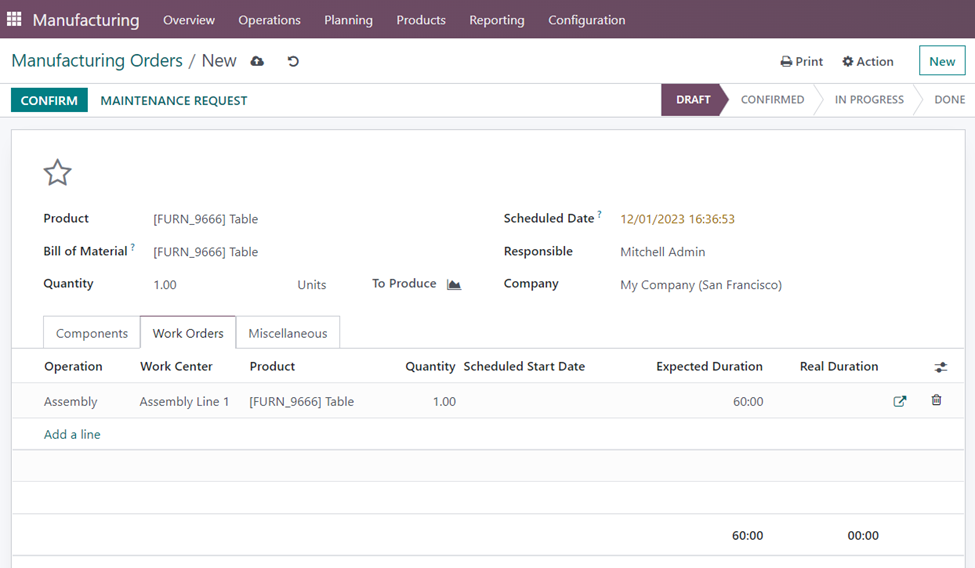The image size is (975, 568).
Task: Click the discard changes undo icon
Action: click(x=293, y=61)
